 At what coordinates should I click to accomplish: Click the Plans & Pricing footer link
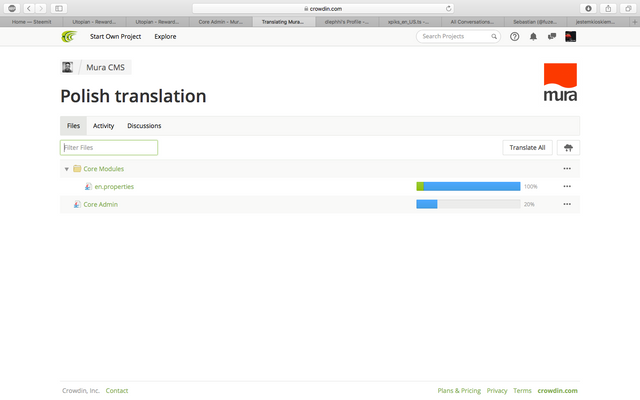(x=459, y=391)
